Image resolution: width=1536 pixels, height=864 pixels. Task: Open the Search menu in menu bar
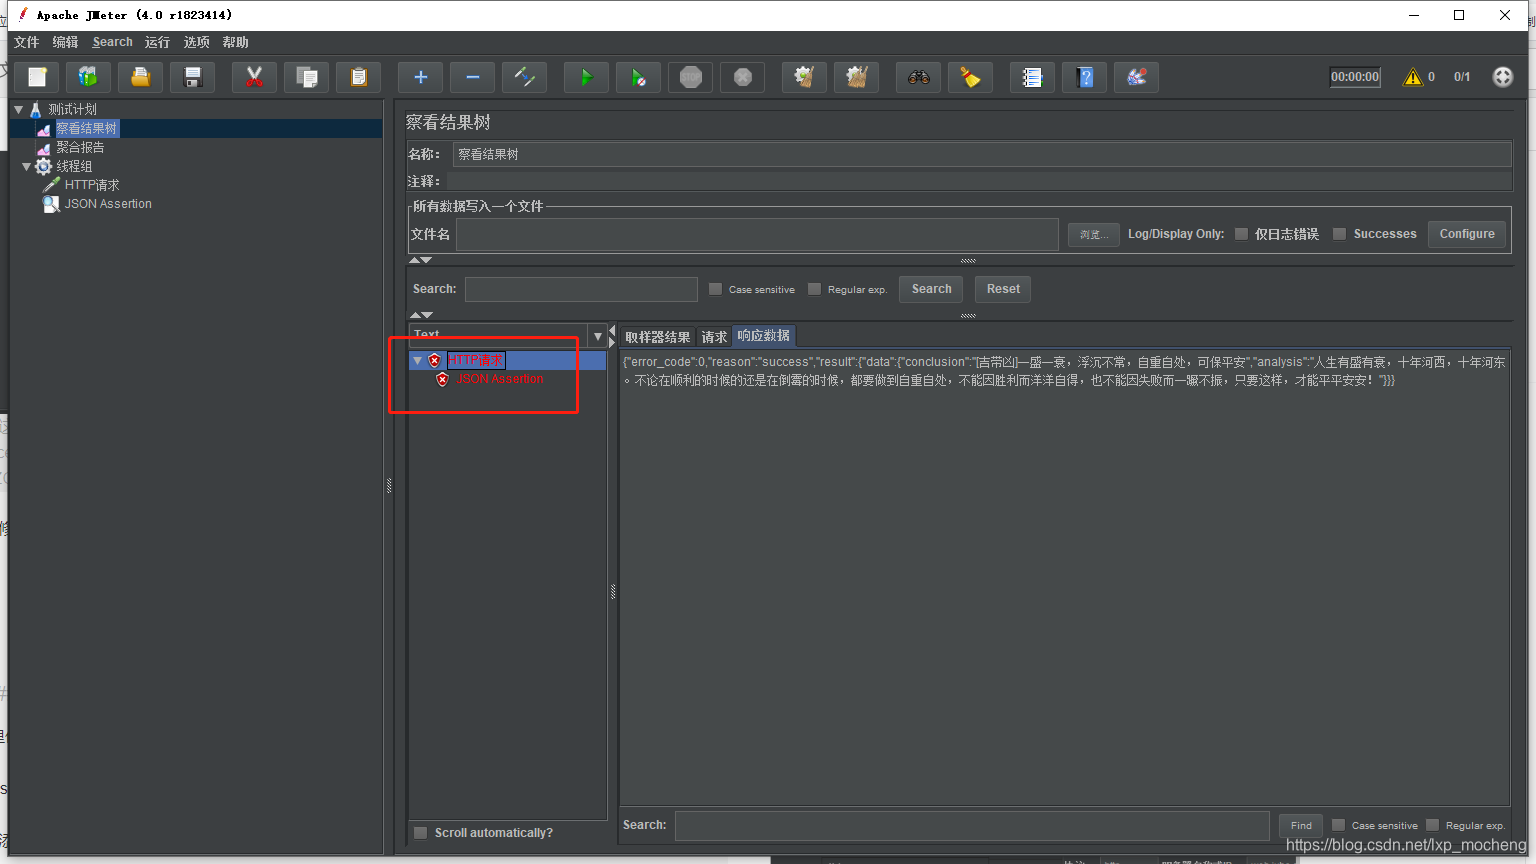112,42
